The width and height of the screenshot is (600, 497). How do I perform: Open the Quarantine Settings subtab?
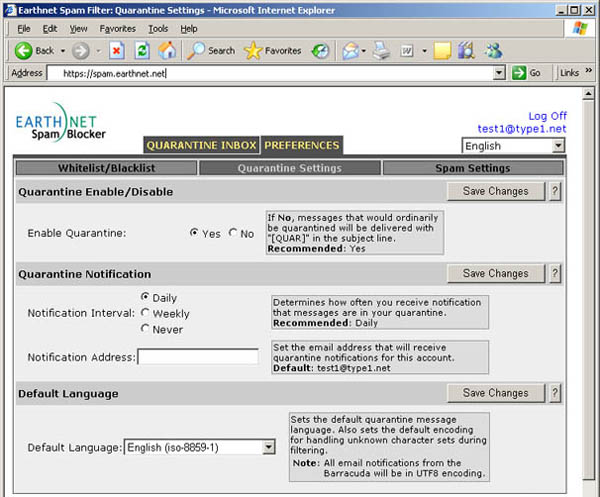pyautogui.click(x=290, y=168)
